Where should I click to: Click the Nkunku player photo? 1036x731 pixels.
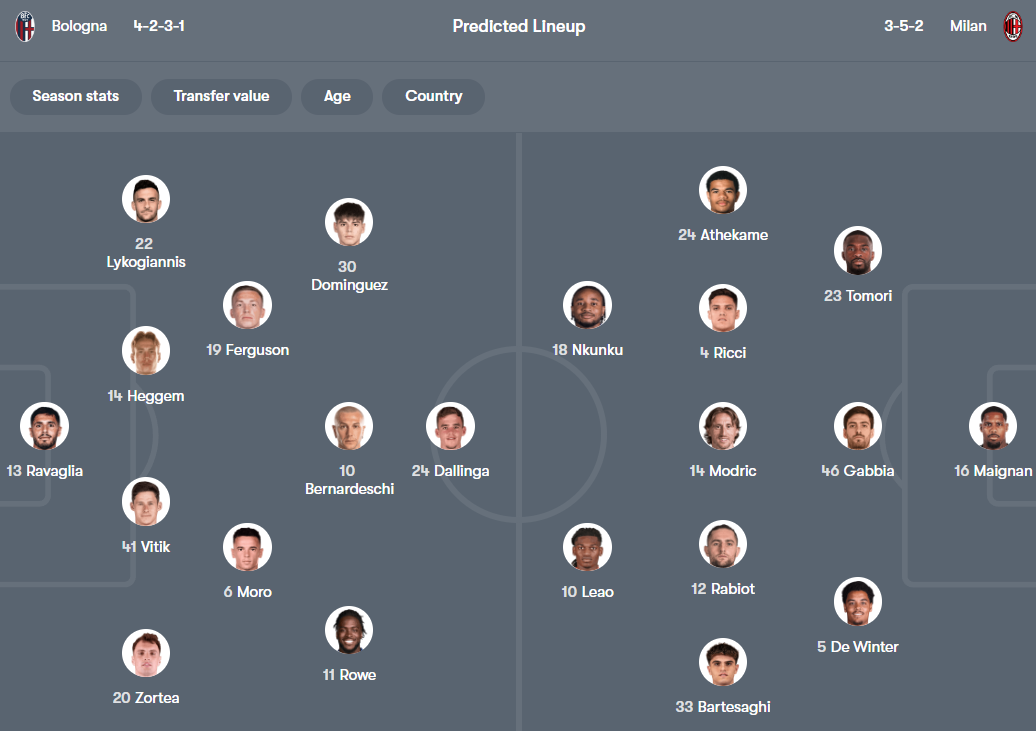pyautogui.click(x=588, y=306)
